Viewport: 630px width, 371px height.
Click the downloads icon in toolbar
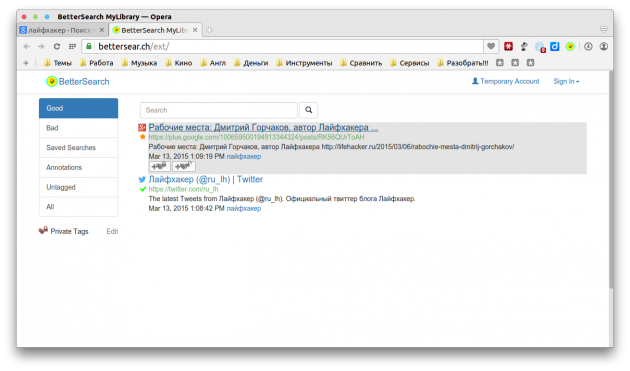[x=588, y=47]
